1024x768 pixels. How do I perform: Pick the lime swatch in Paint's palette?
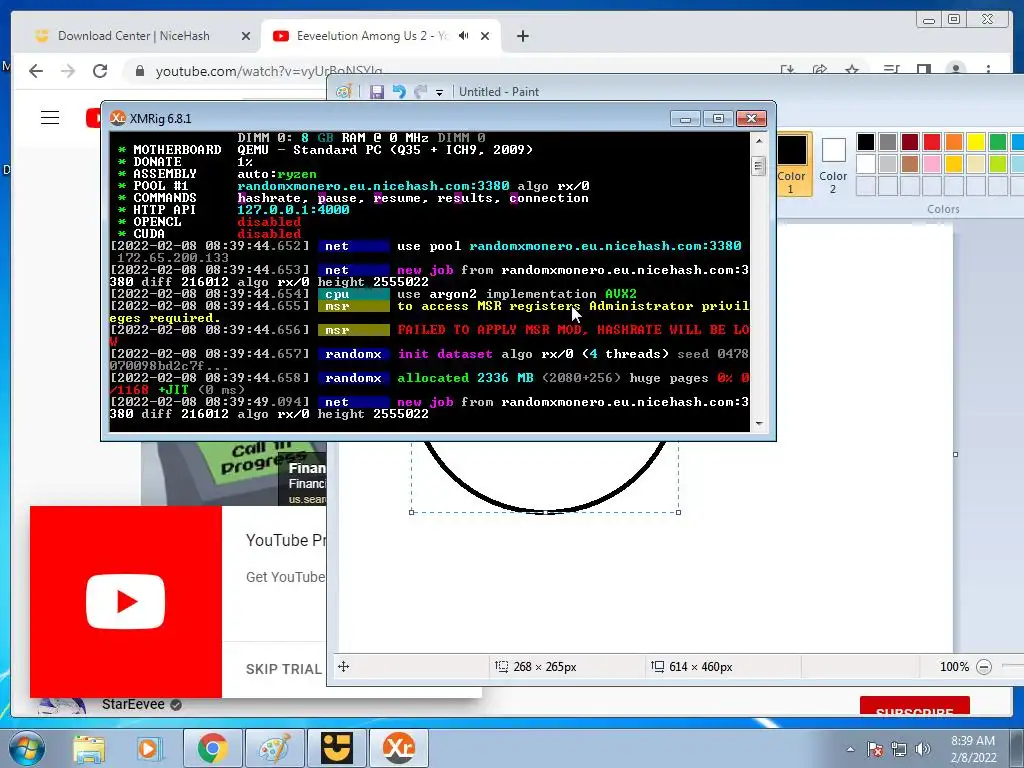point(998,164)
